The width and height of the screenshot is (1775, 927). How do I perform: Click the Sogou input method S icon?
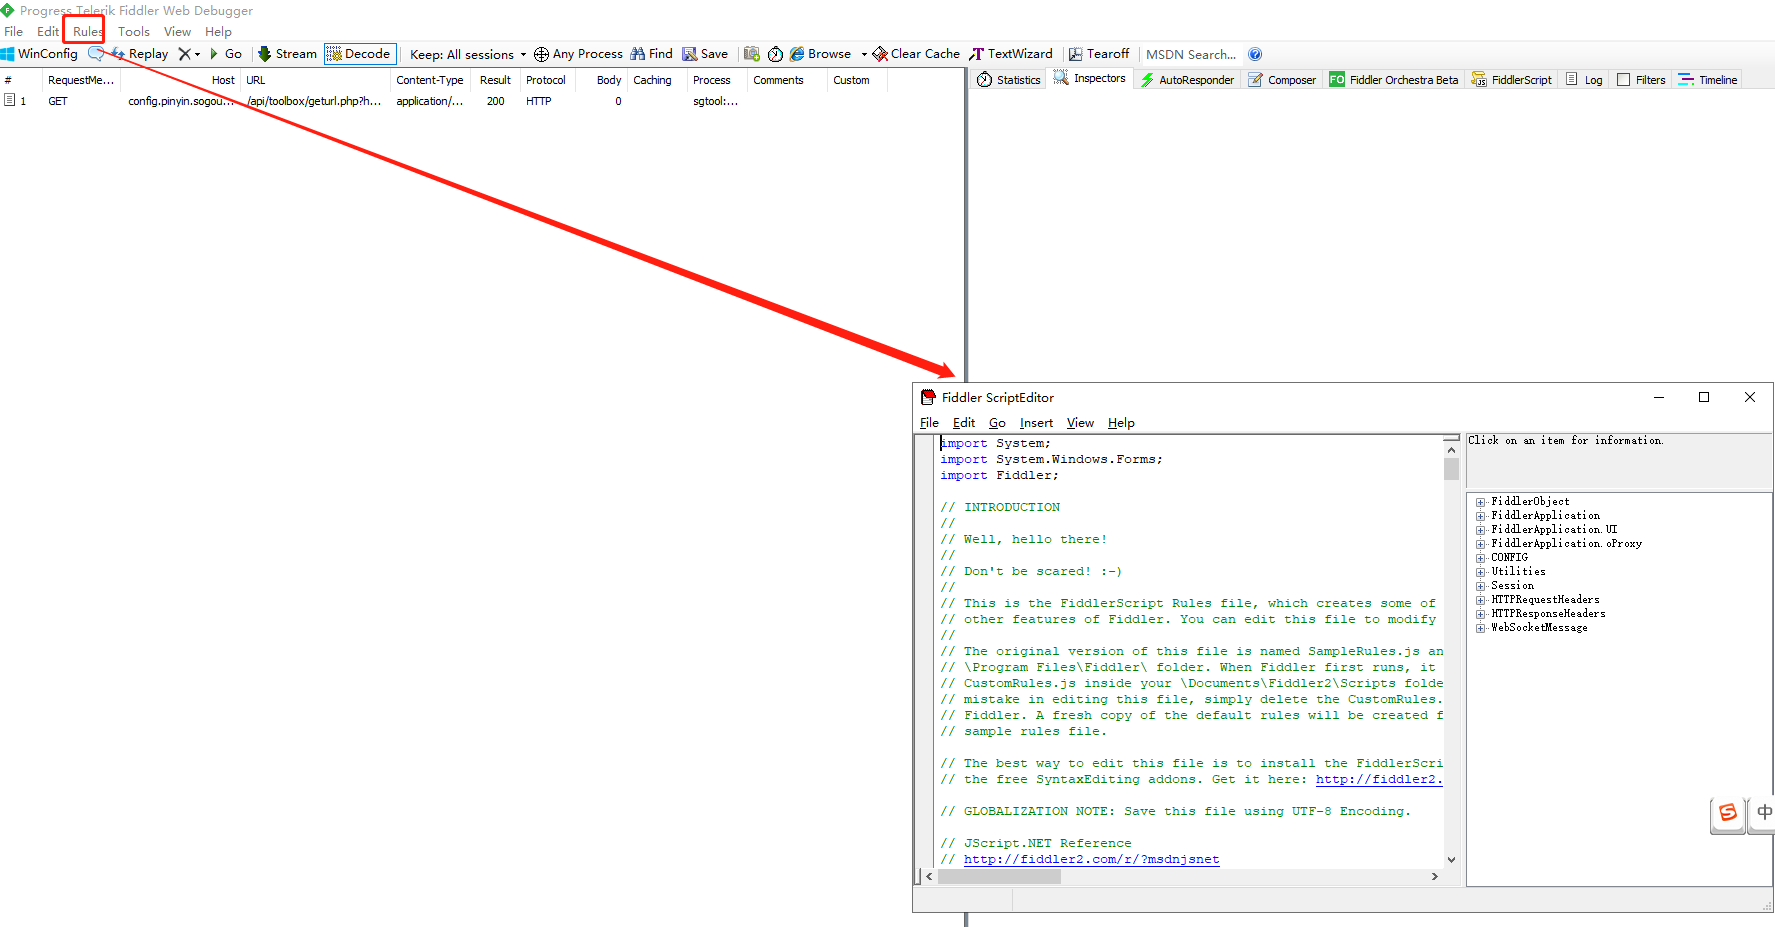pos(1728,813)
